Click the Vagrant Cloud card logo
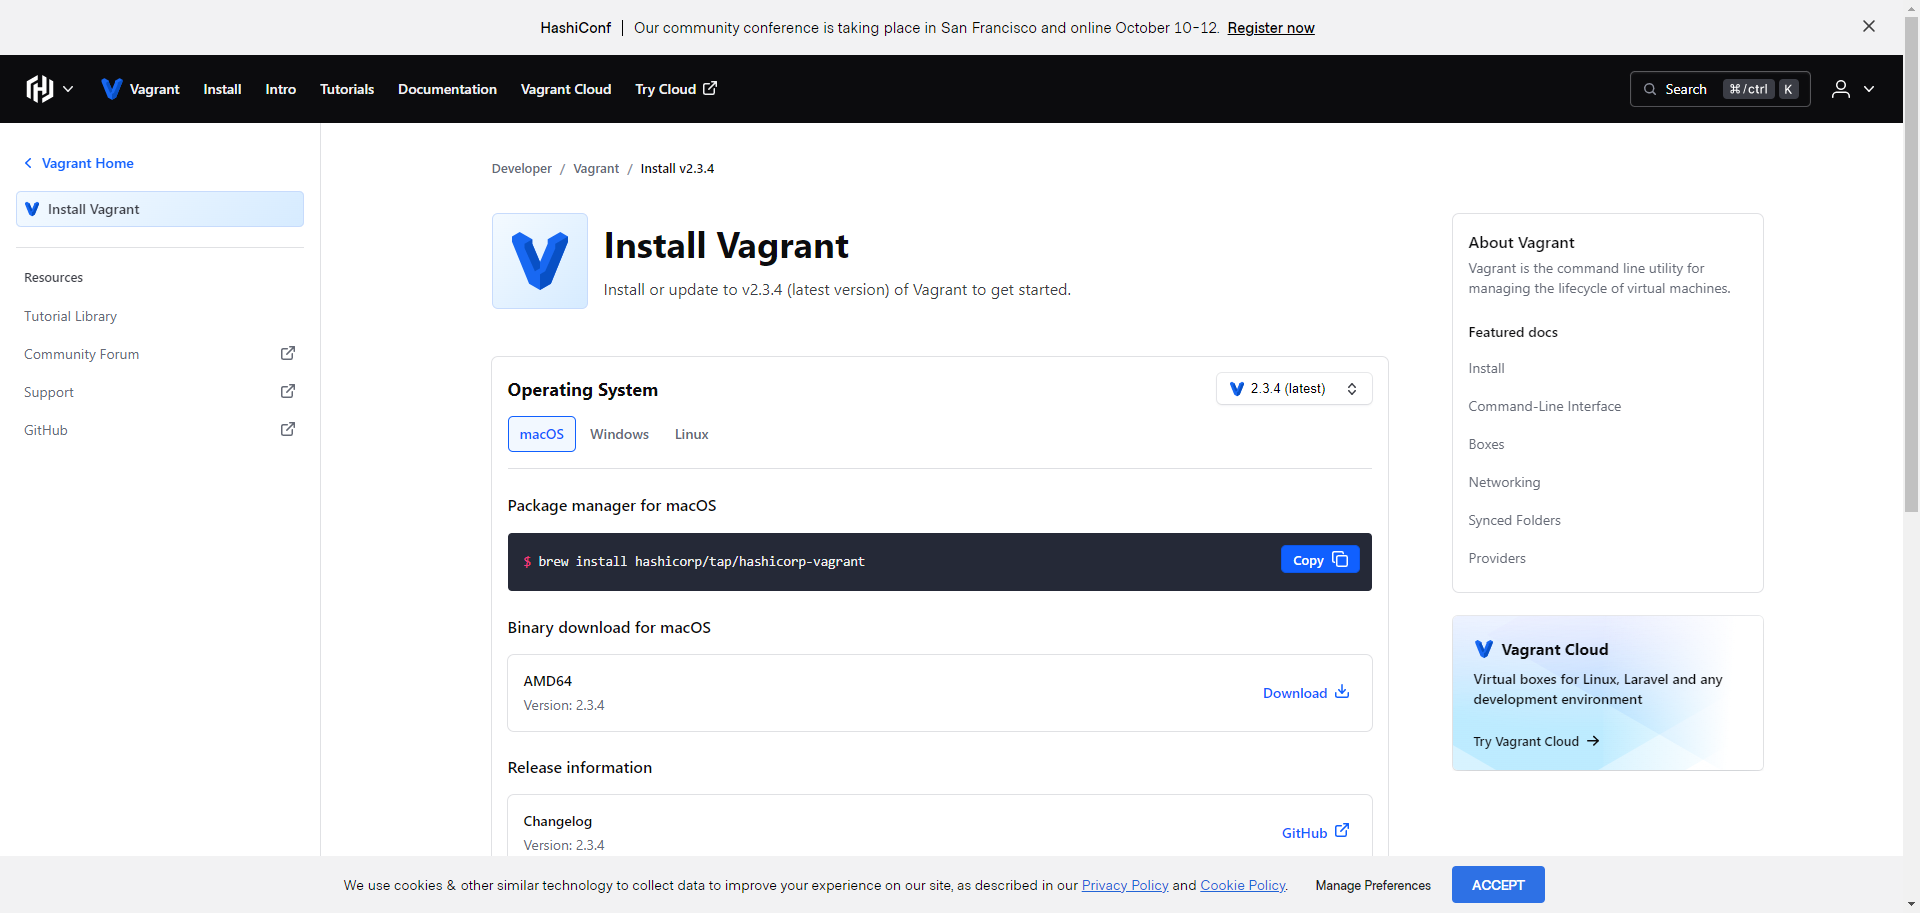This screenshot has width=1920, height=913. pos(1484,649)
